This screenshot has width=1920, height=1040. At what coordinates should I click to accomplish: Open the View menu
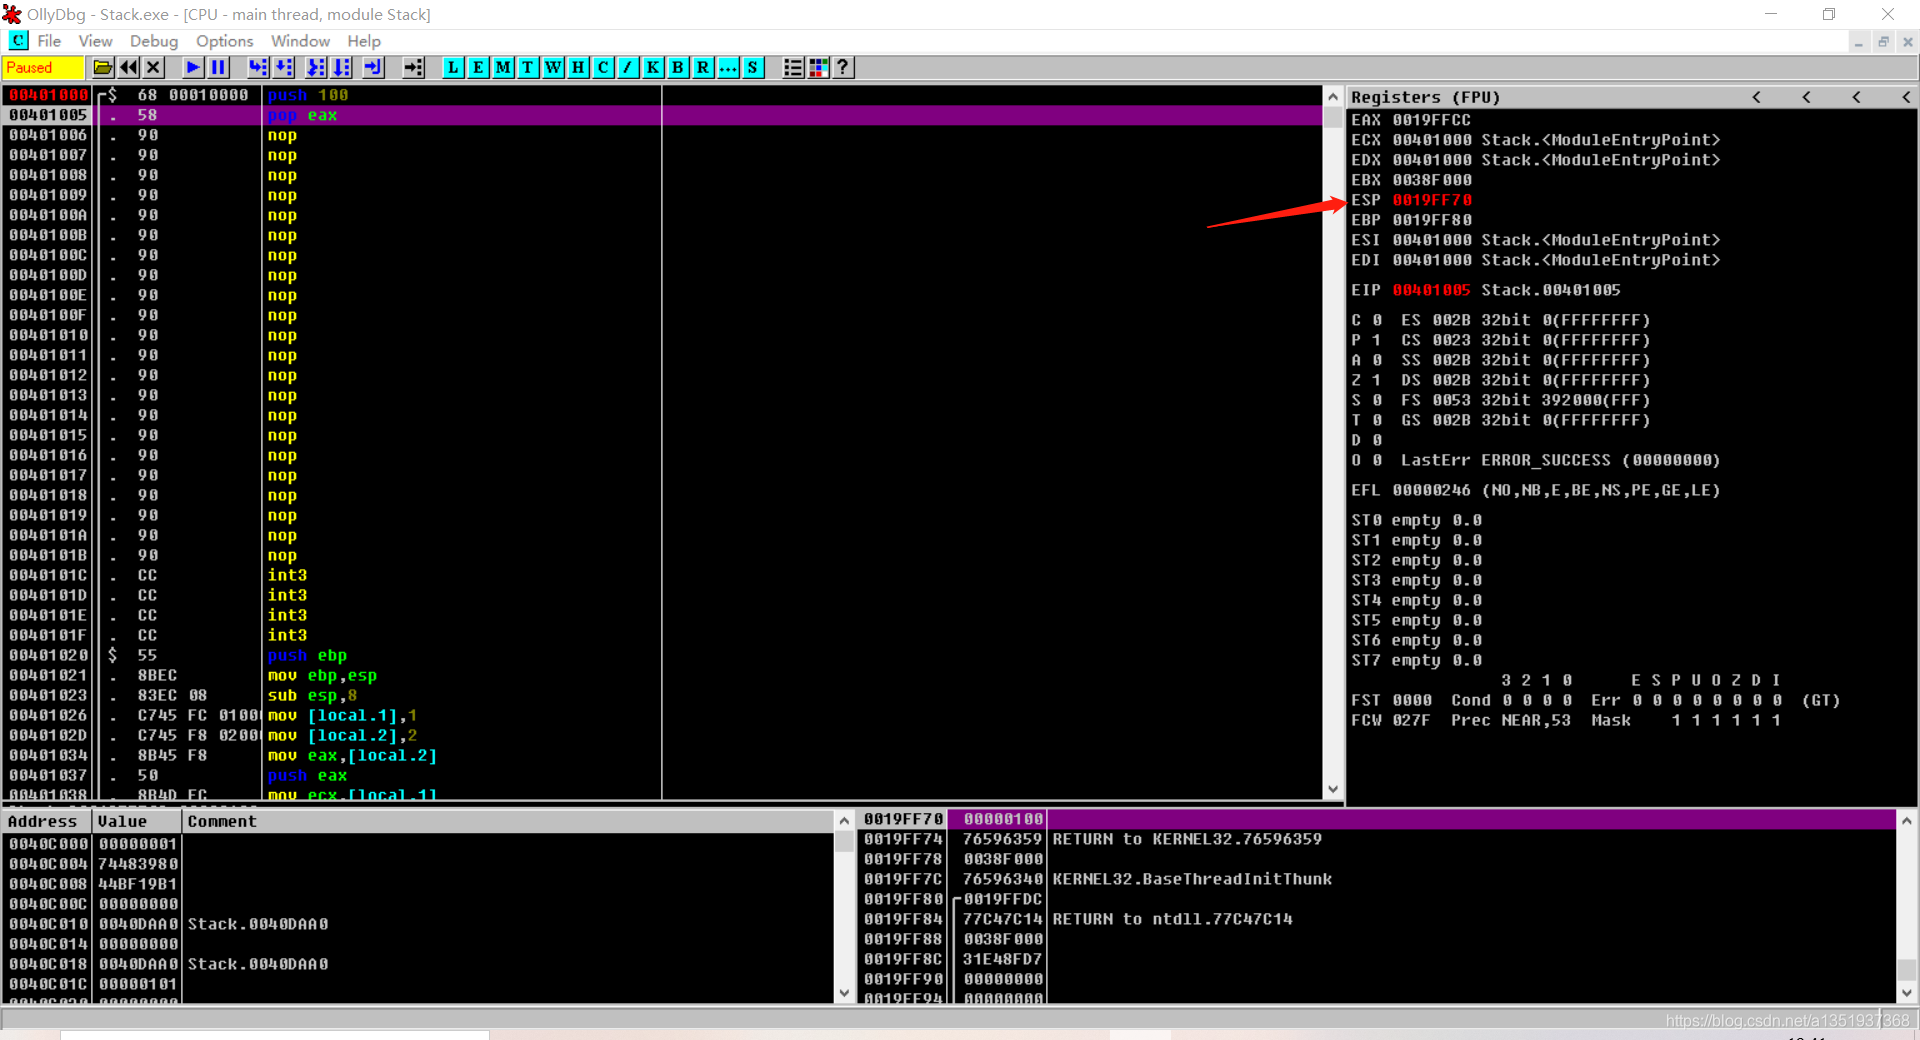tap(95, 41)
